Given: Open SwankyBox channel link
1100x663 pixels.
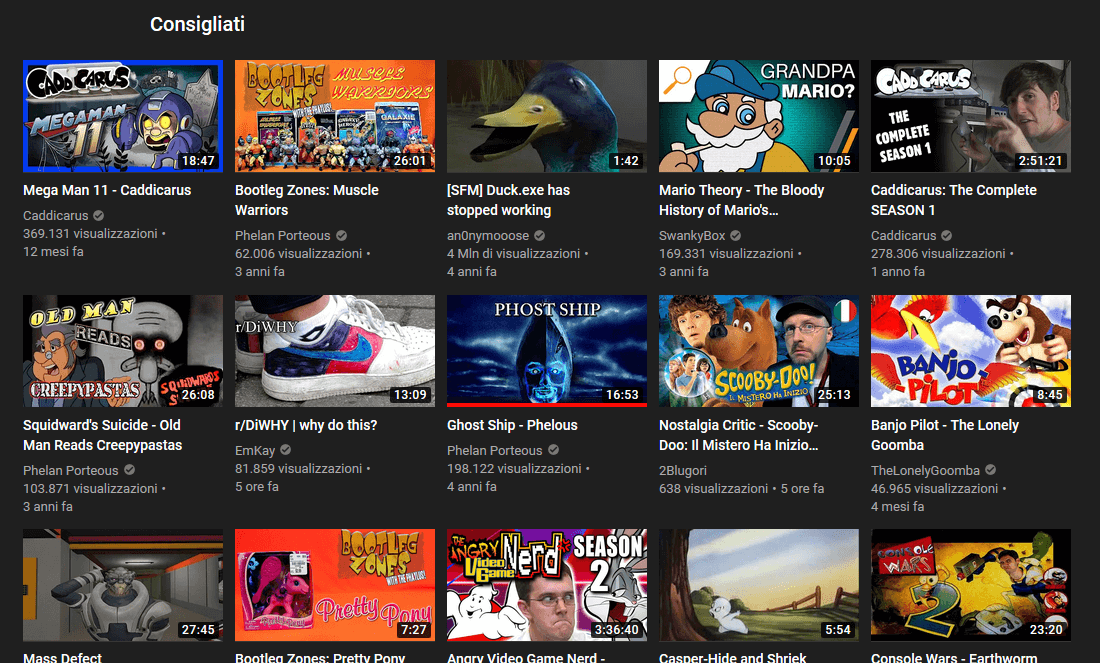Looking at the screenshot, I should (x=692, y=236).
